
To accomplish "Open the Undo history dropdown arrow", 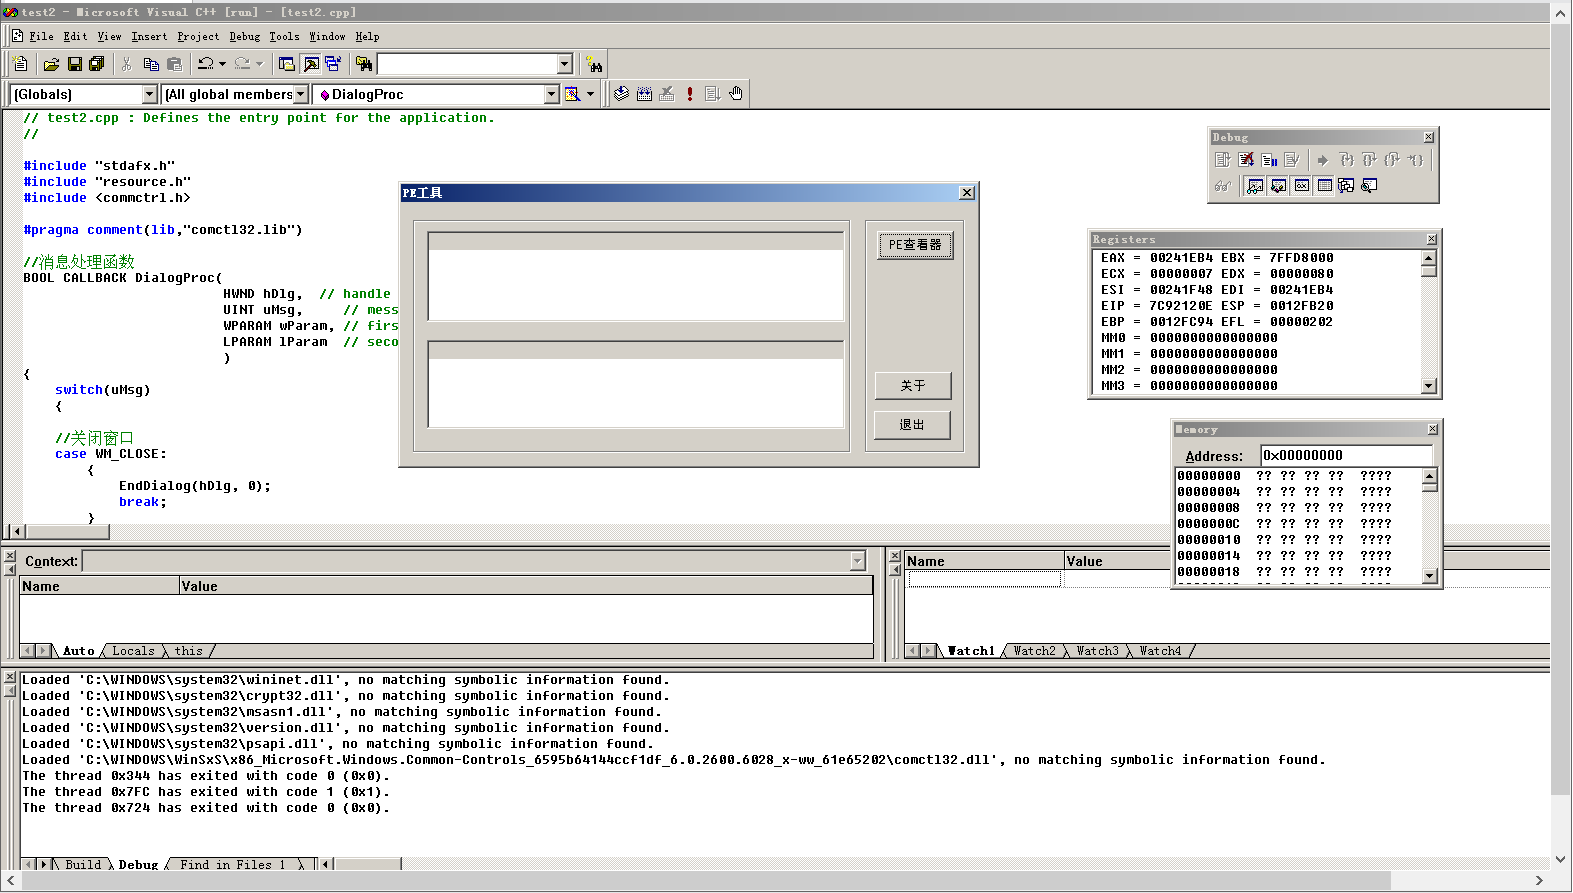I will coord(222,64).
